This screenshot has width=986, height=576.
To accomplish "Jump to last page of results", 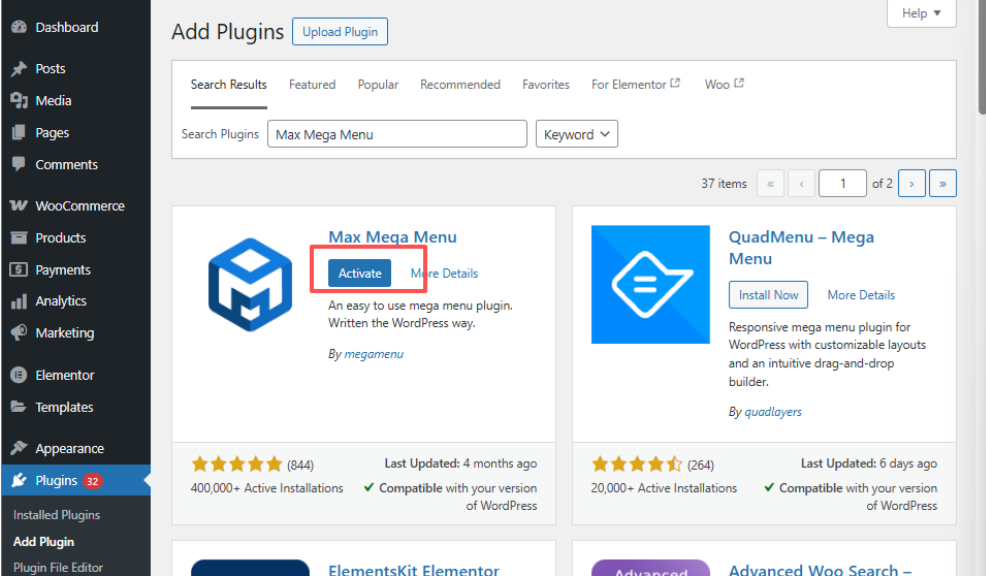I will [942, 183].
